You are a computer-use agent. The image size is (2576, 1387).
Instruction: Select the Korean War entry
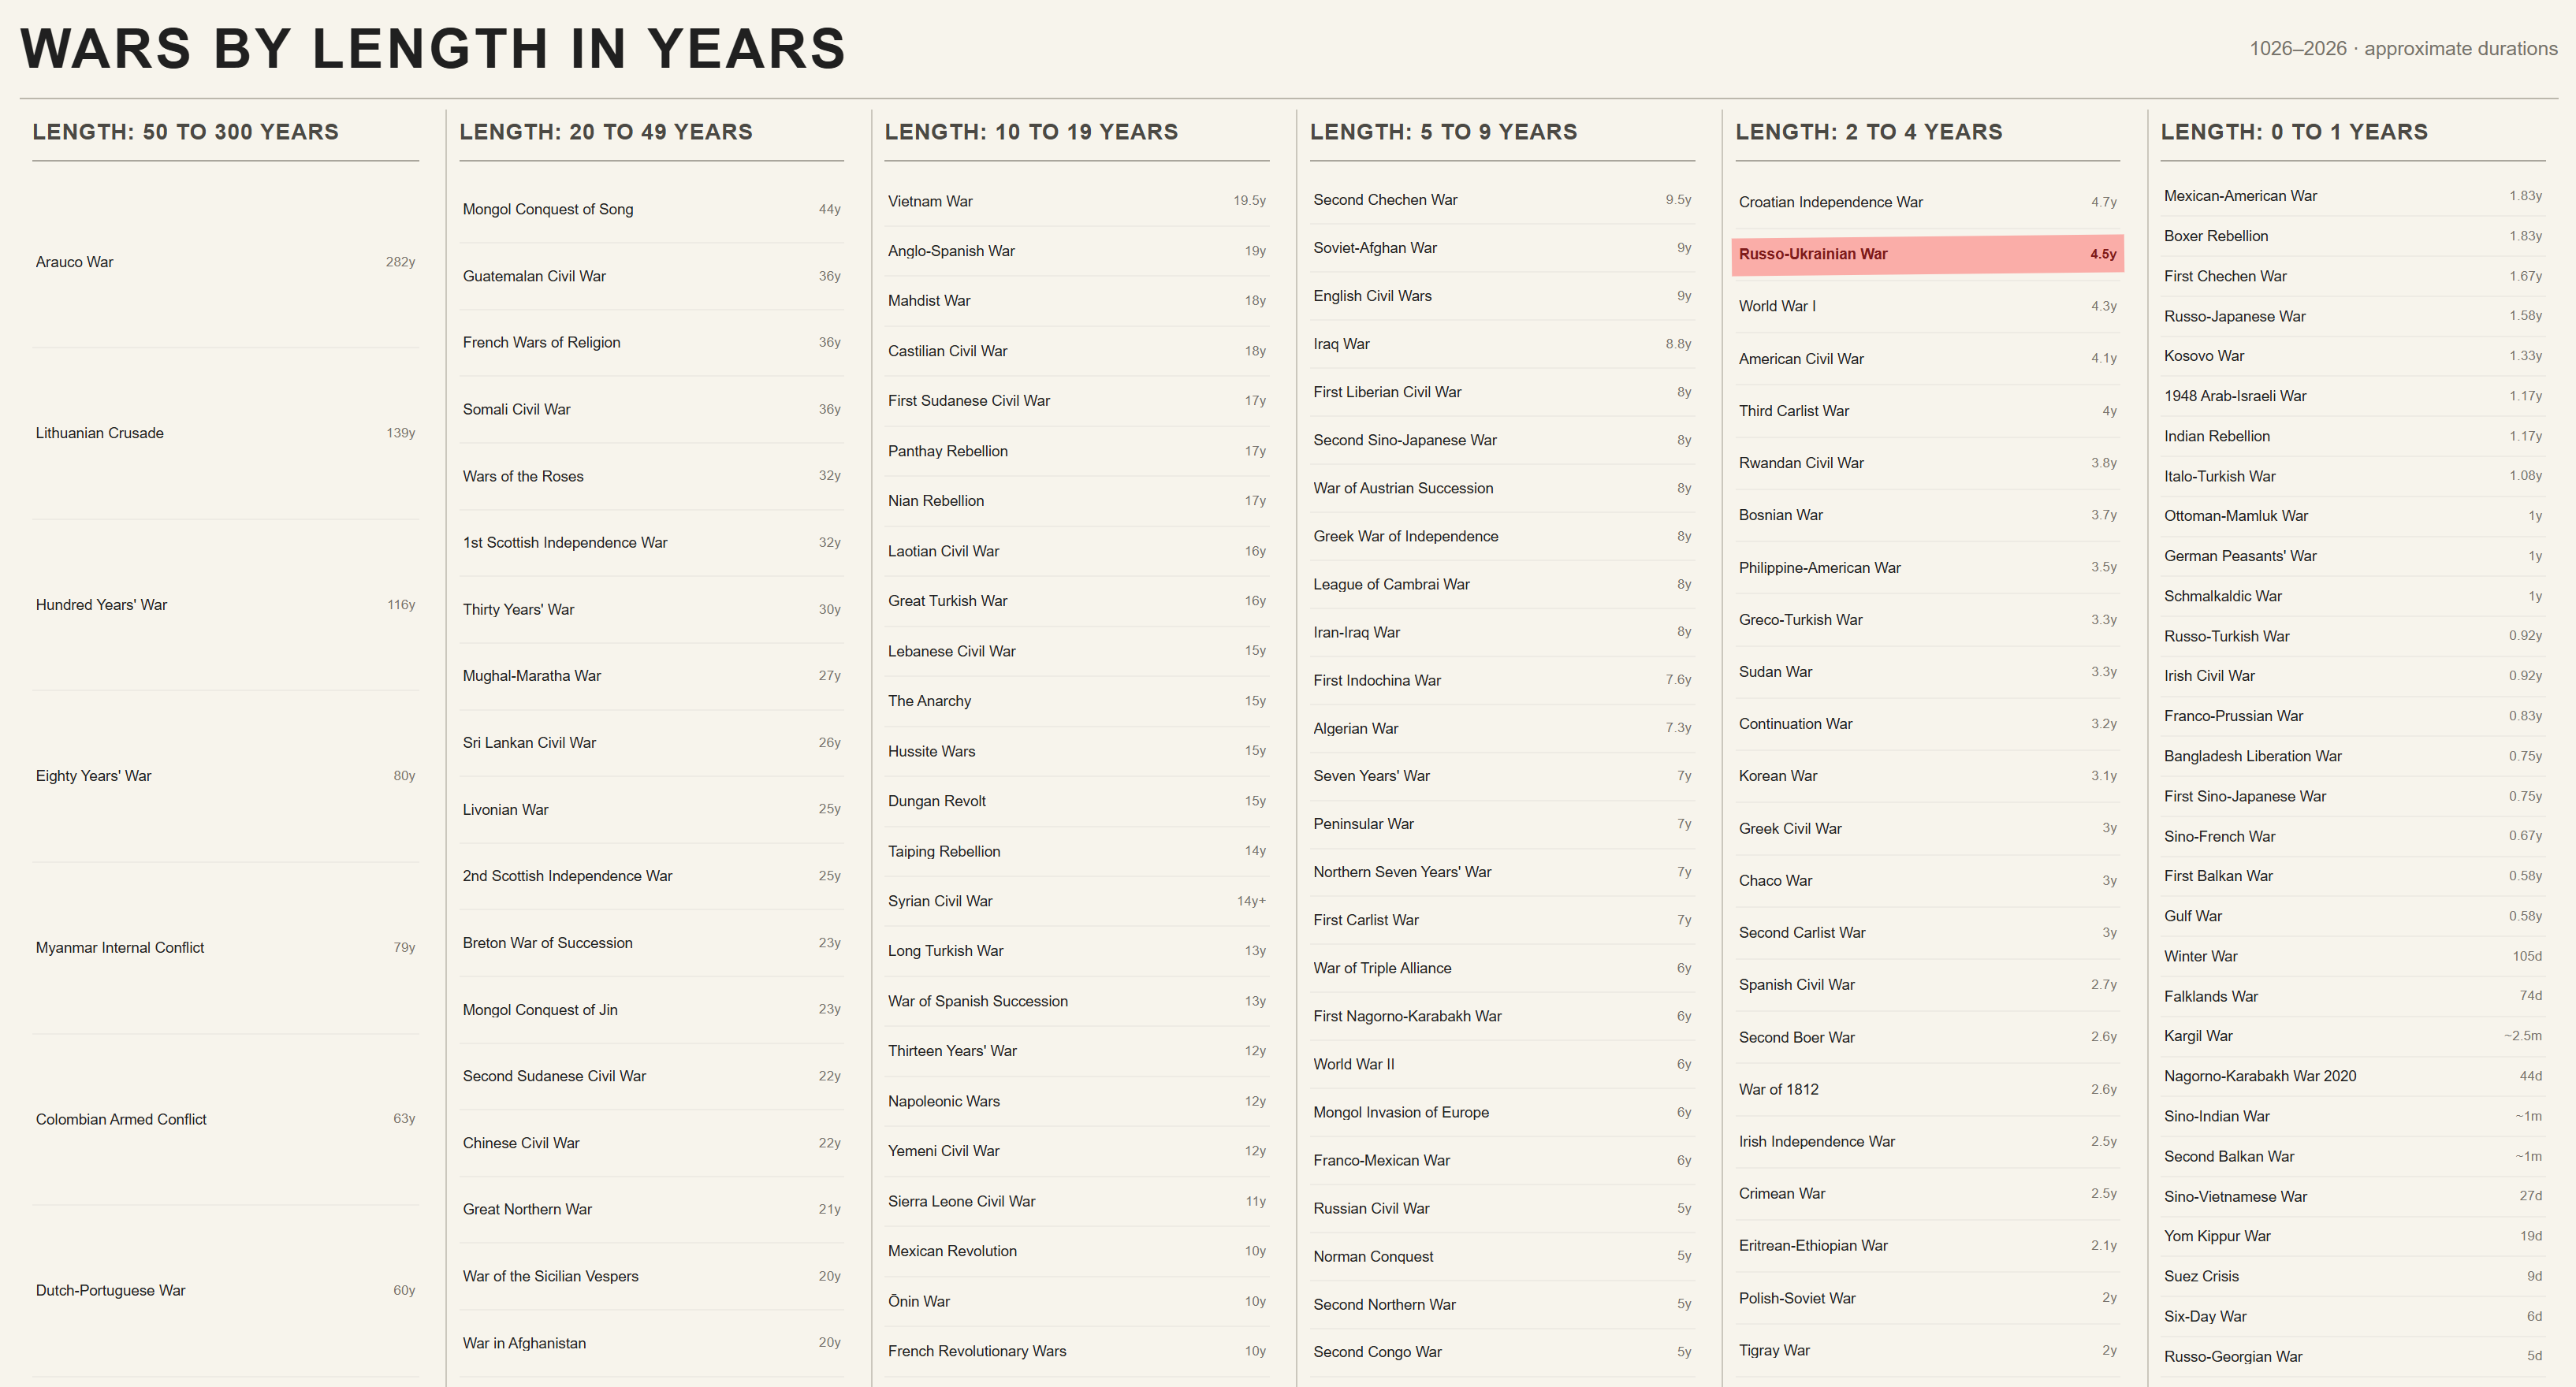point(1927,776)
